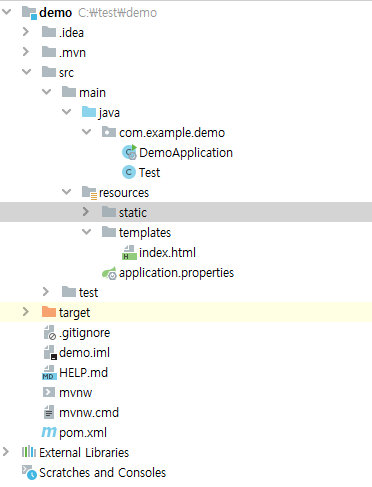This screenshot has height=487, width=372.
Task: Expand the .idea folder arrow
Action: coord(26,32)
